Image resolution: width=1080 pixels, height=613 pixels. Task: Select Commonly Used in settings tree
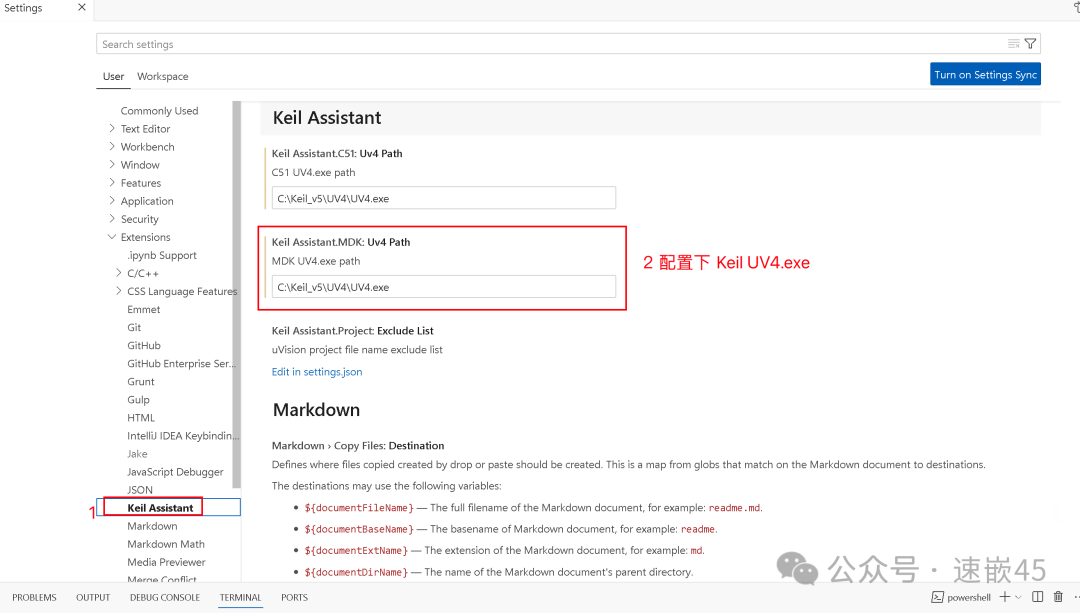point(159,111)
